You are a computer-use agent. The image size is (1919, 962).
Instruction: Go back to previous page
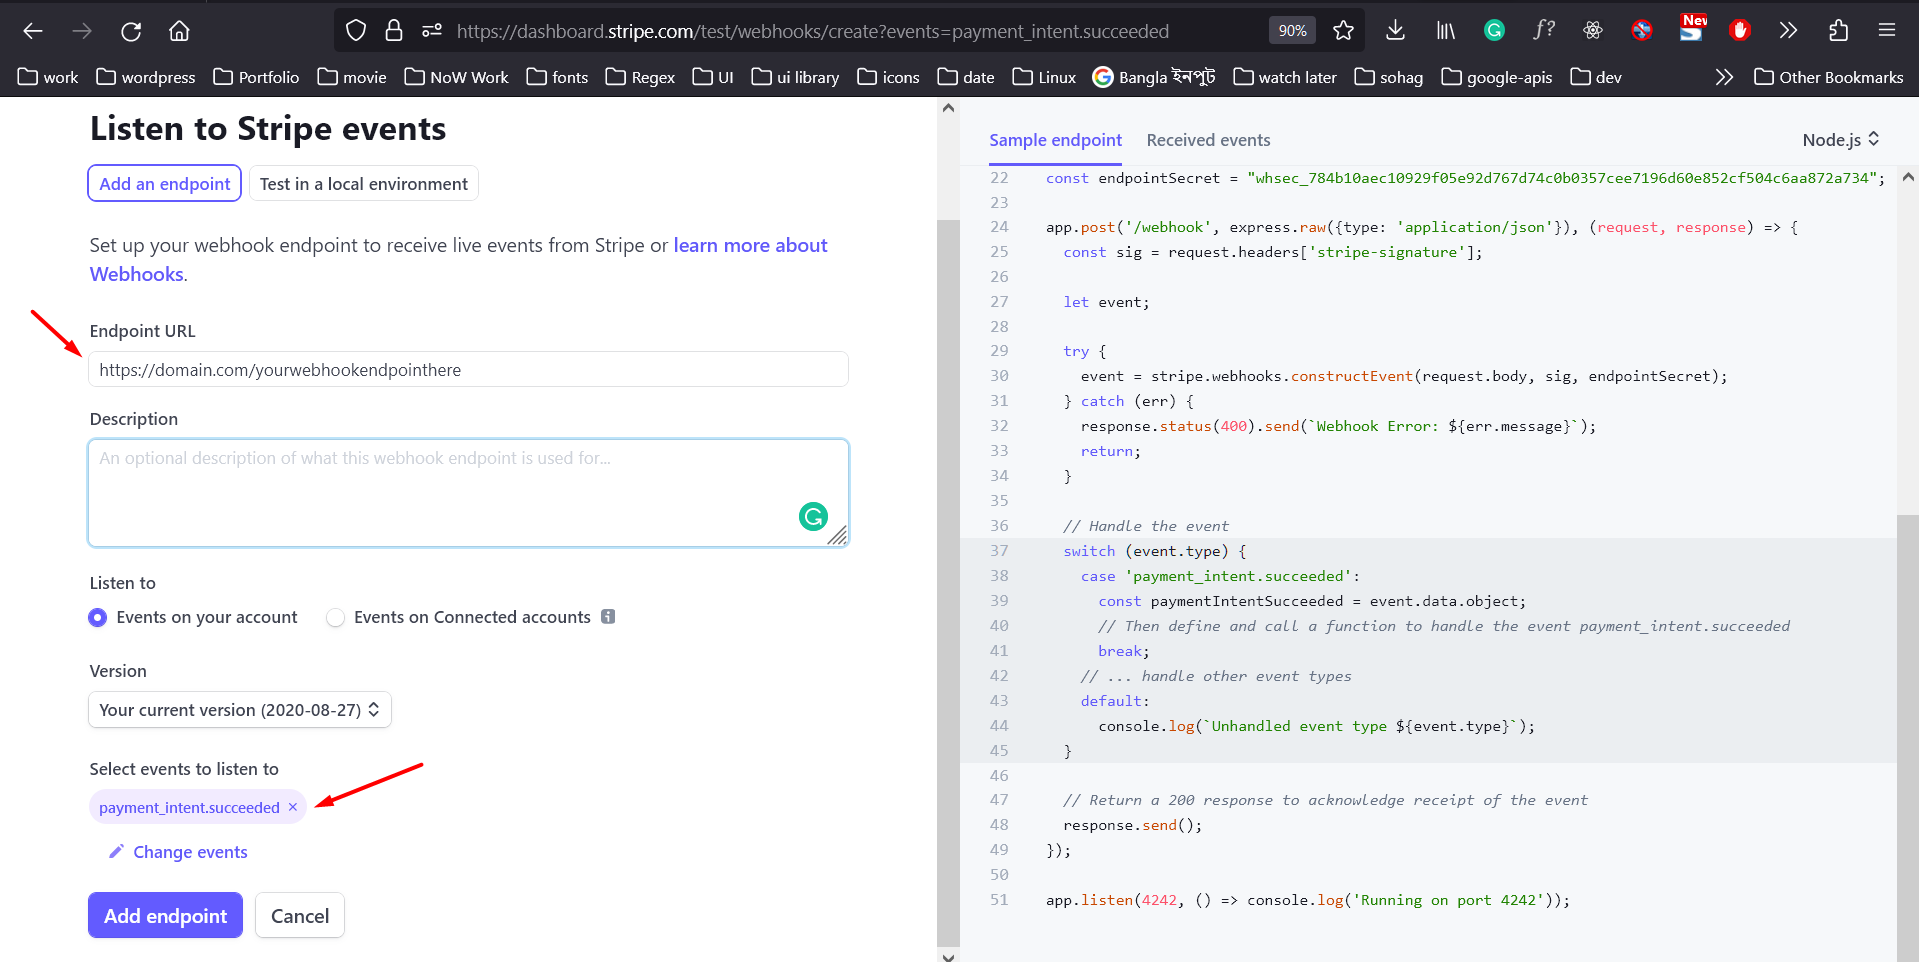pos(33,31)
